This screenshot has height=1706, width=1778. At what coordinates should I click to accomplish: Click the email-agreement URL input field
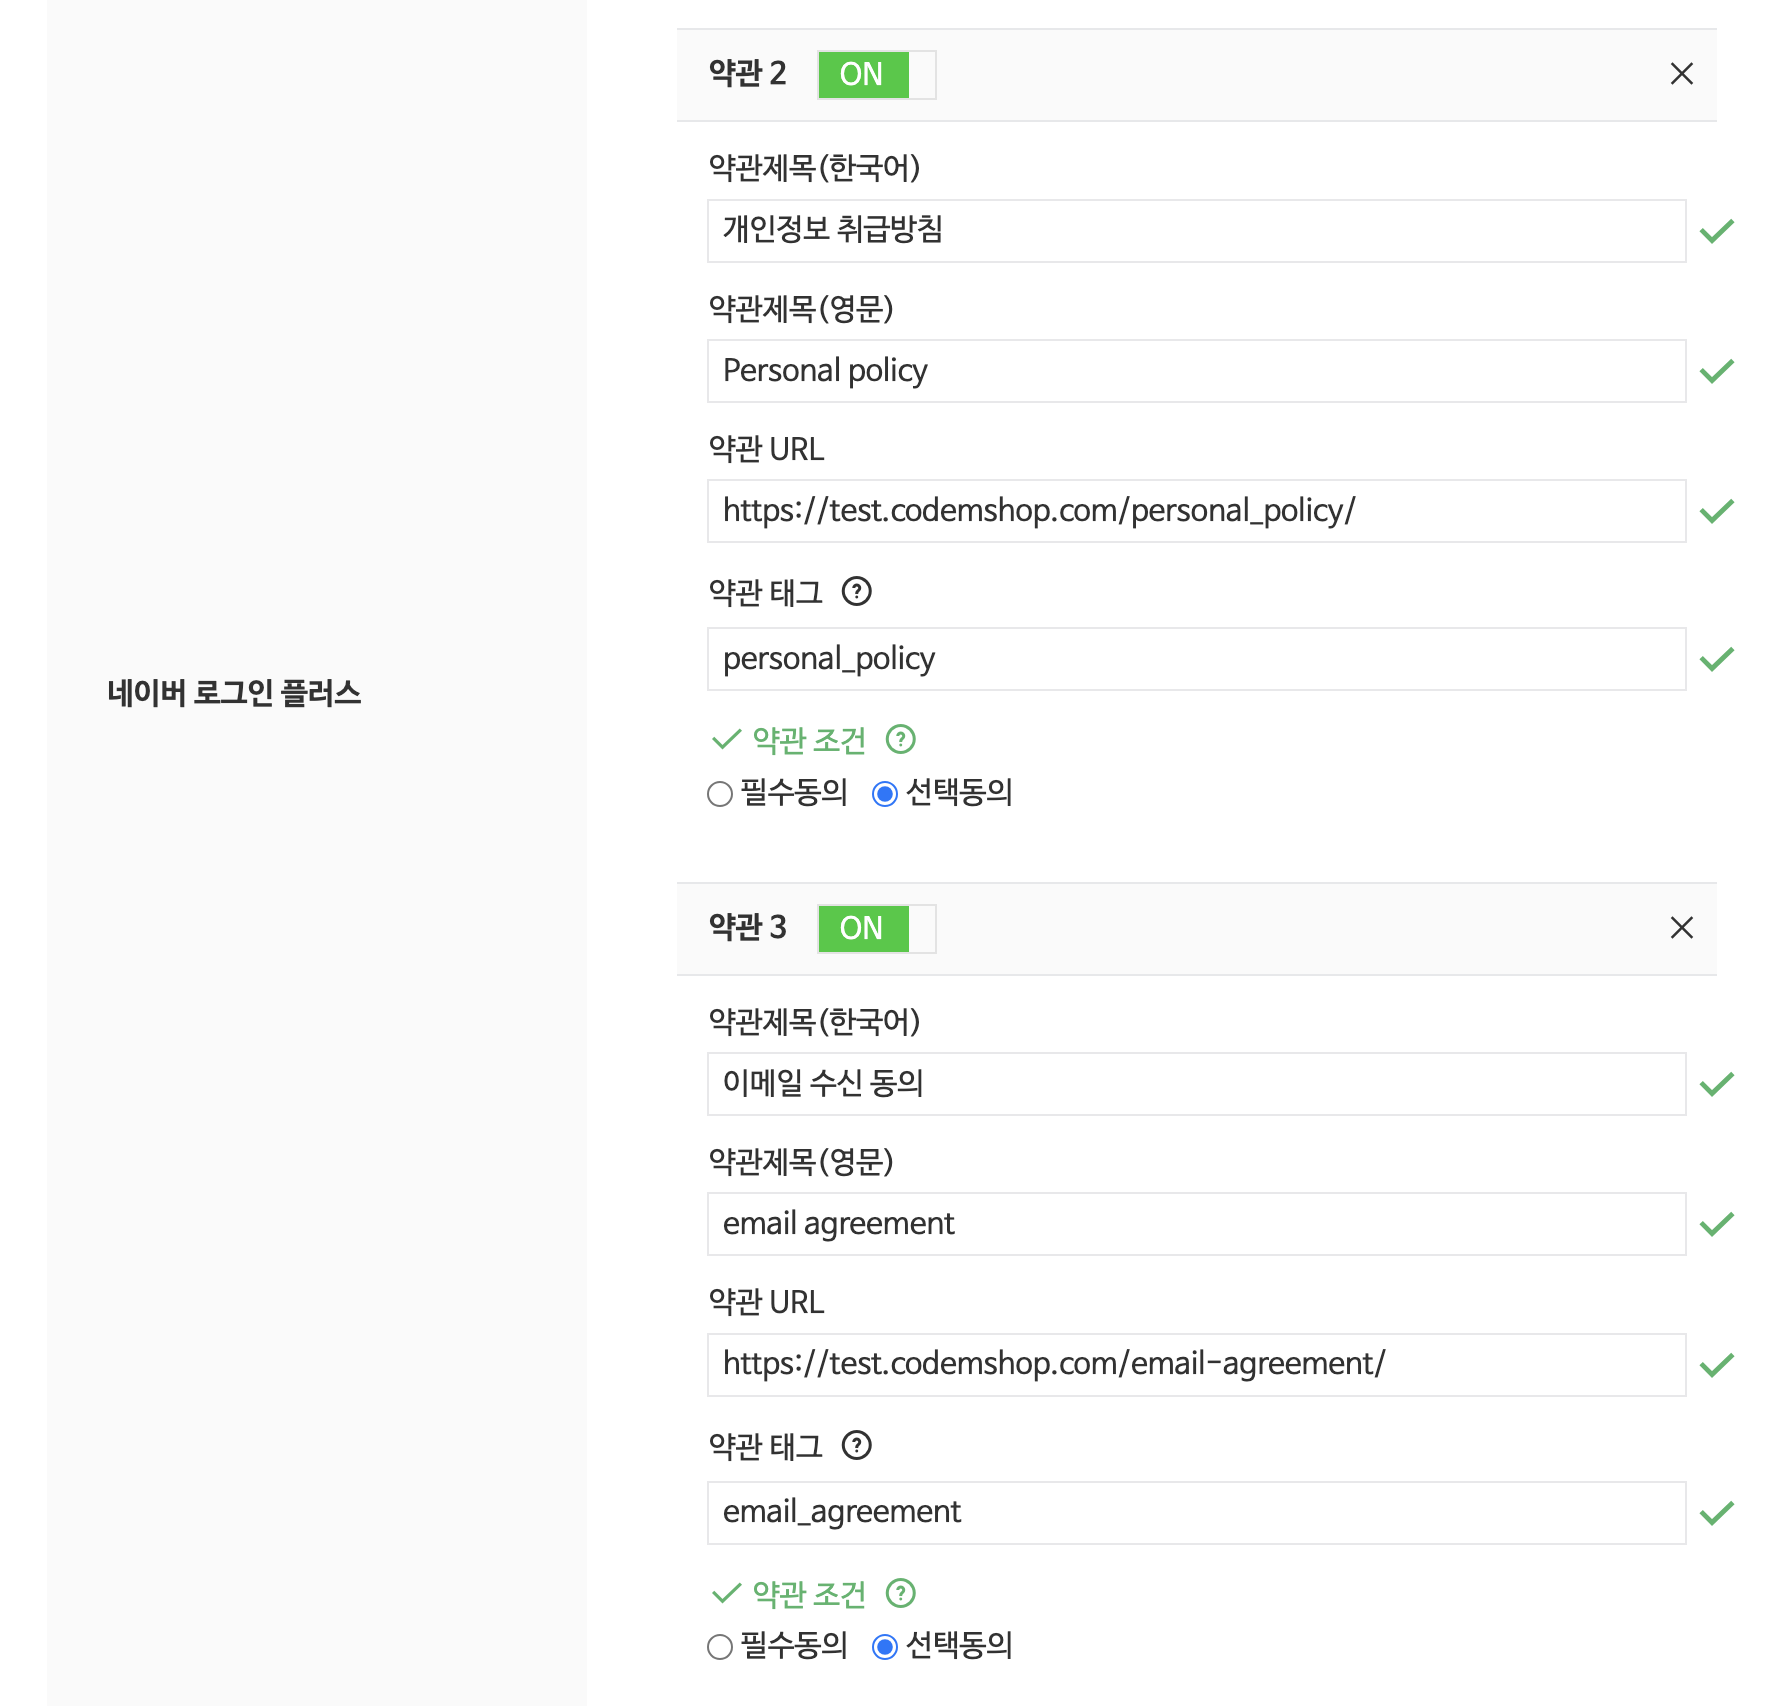pos(1196,1365)
